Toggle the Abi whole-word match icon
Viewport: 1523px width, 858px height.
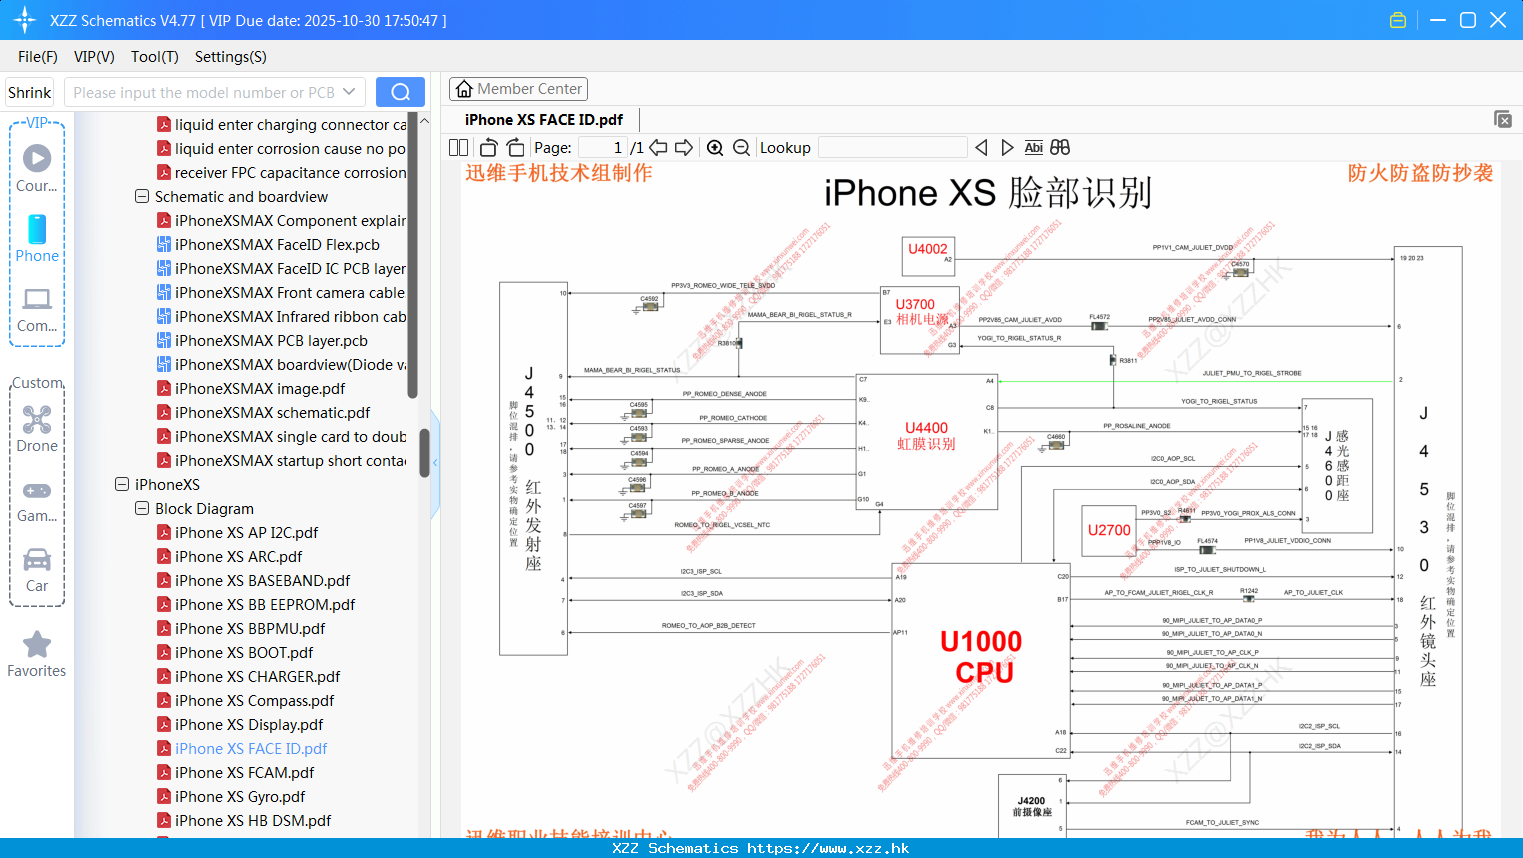tap(1034, 147)
